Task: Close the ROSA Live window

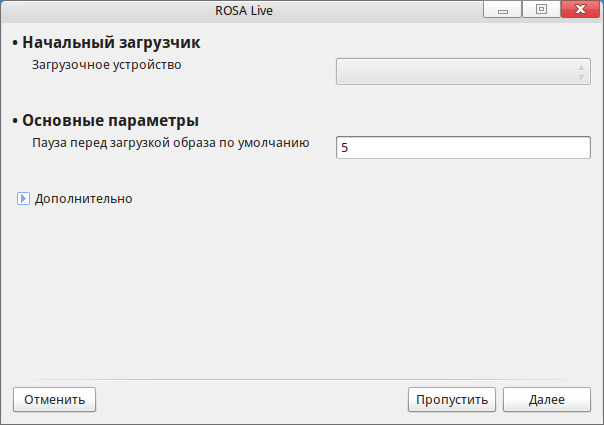Action: click(x=578, y=10)
